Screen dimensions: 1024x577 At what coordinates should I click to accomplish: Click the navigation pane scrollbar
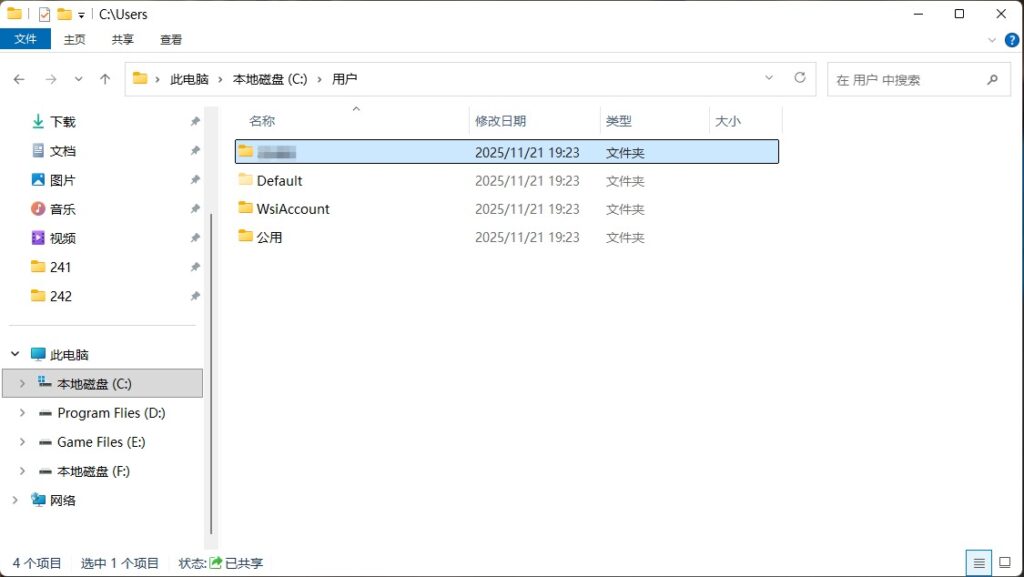pyautogui.click(x=210, y=374)
